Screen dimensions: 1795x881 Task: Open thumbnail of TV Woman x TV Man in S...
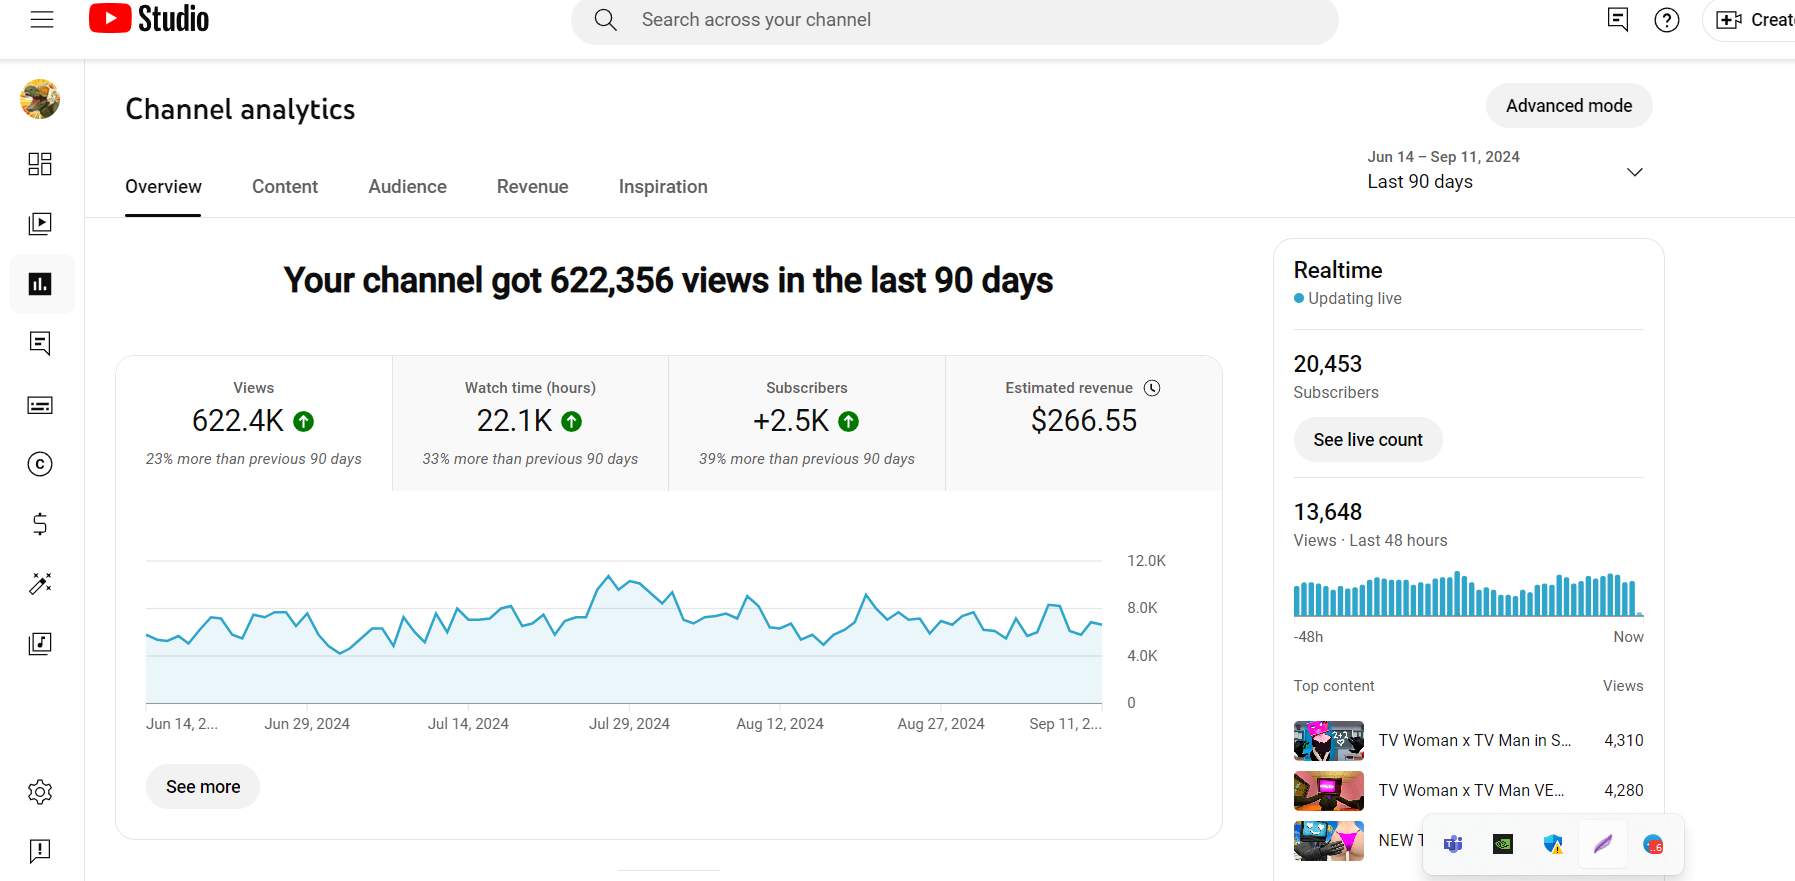click(1329, 741)
